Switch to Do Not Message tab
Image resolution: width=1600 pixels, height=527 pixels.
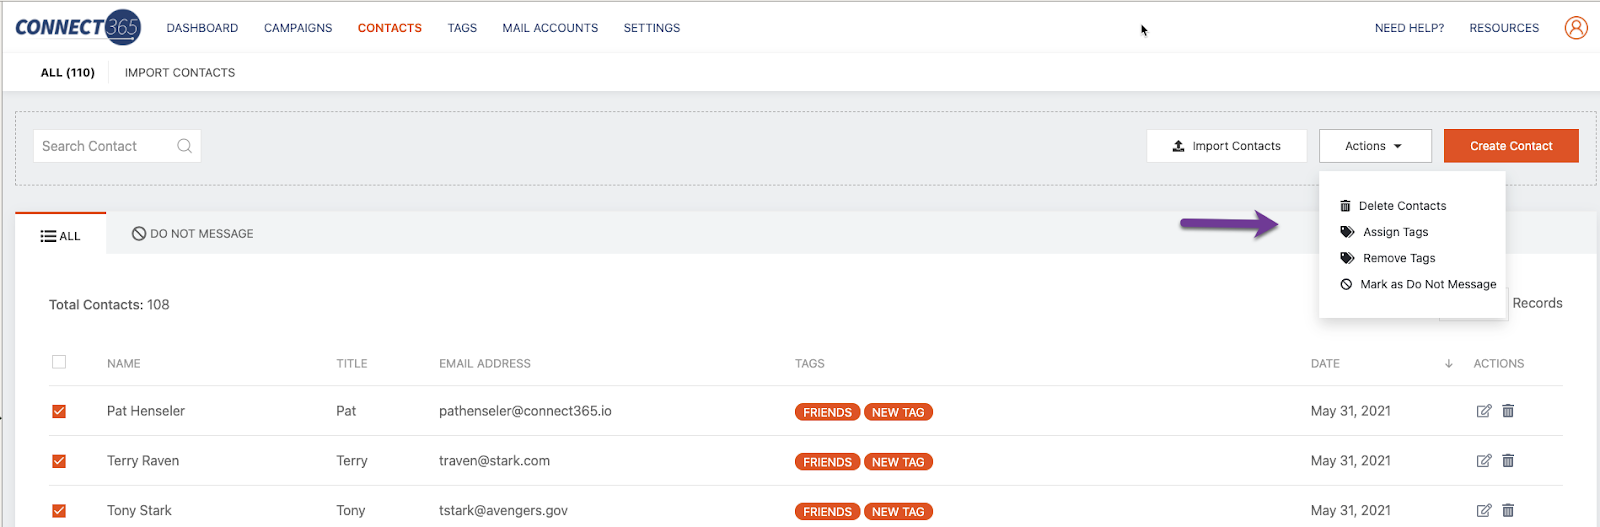click(193, 234)
